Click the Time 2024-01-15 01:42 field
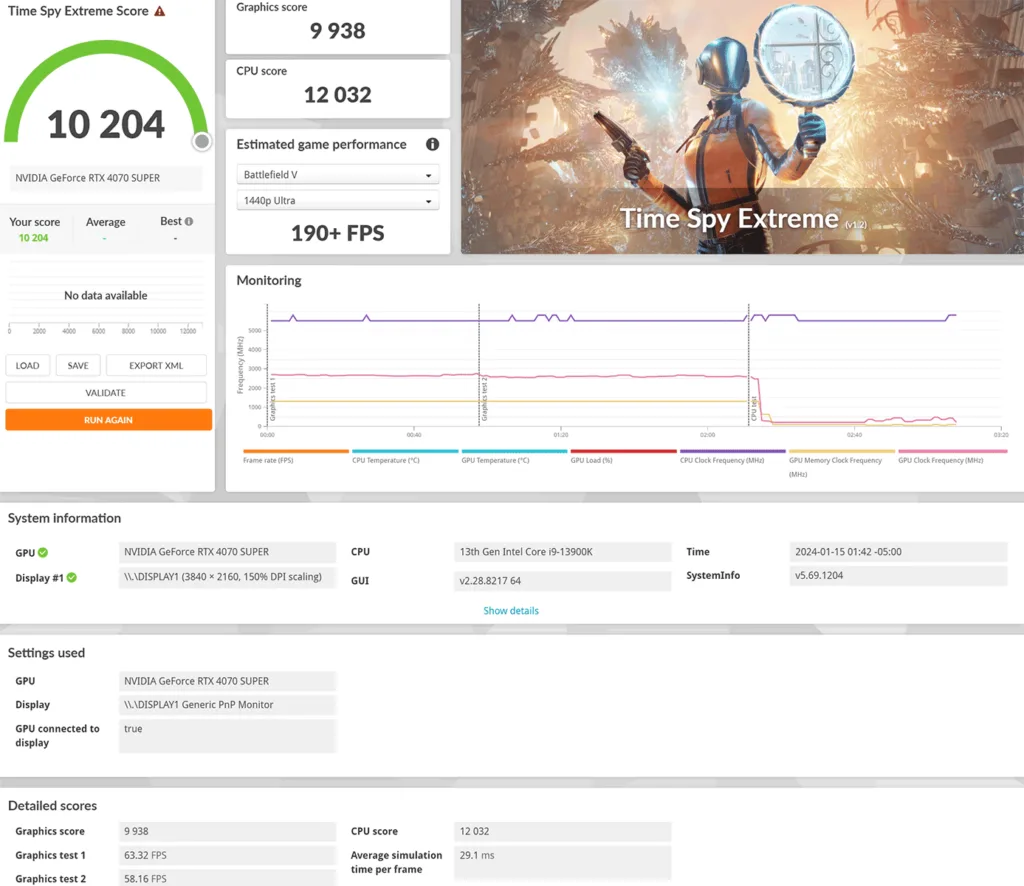This screenshot has width=1024, height=886. pos(898,552)
